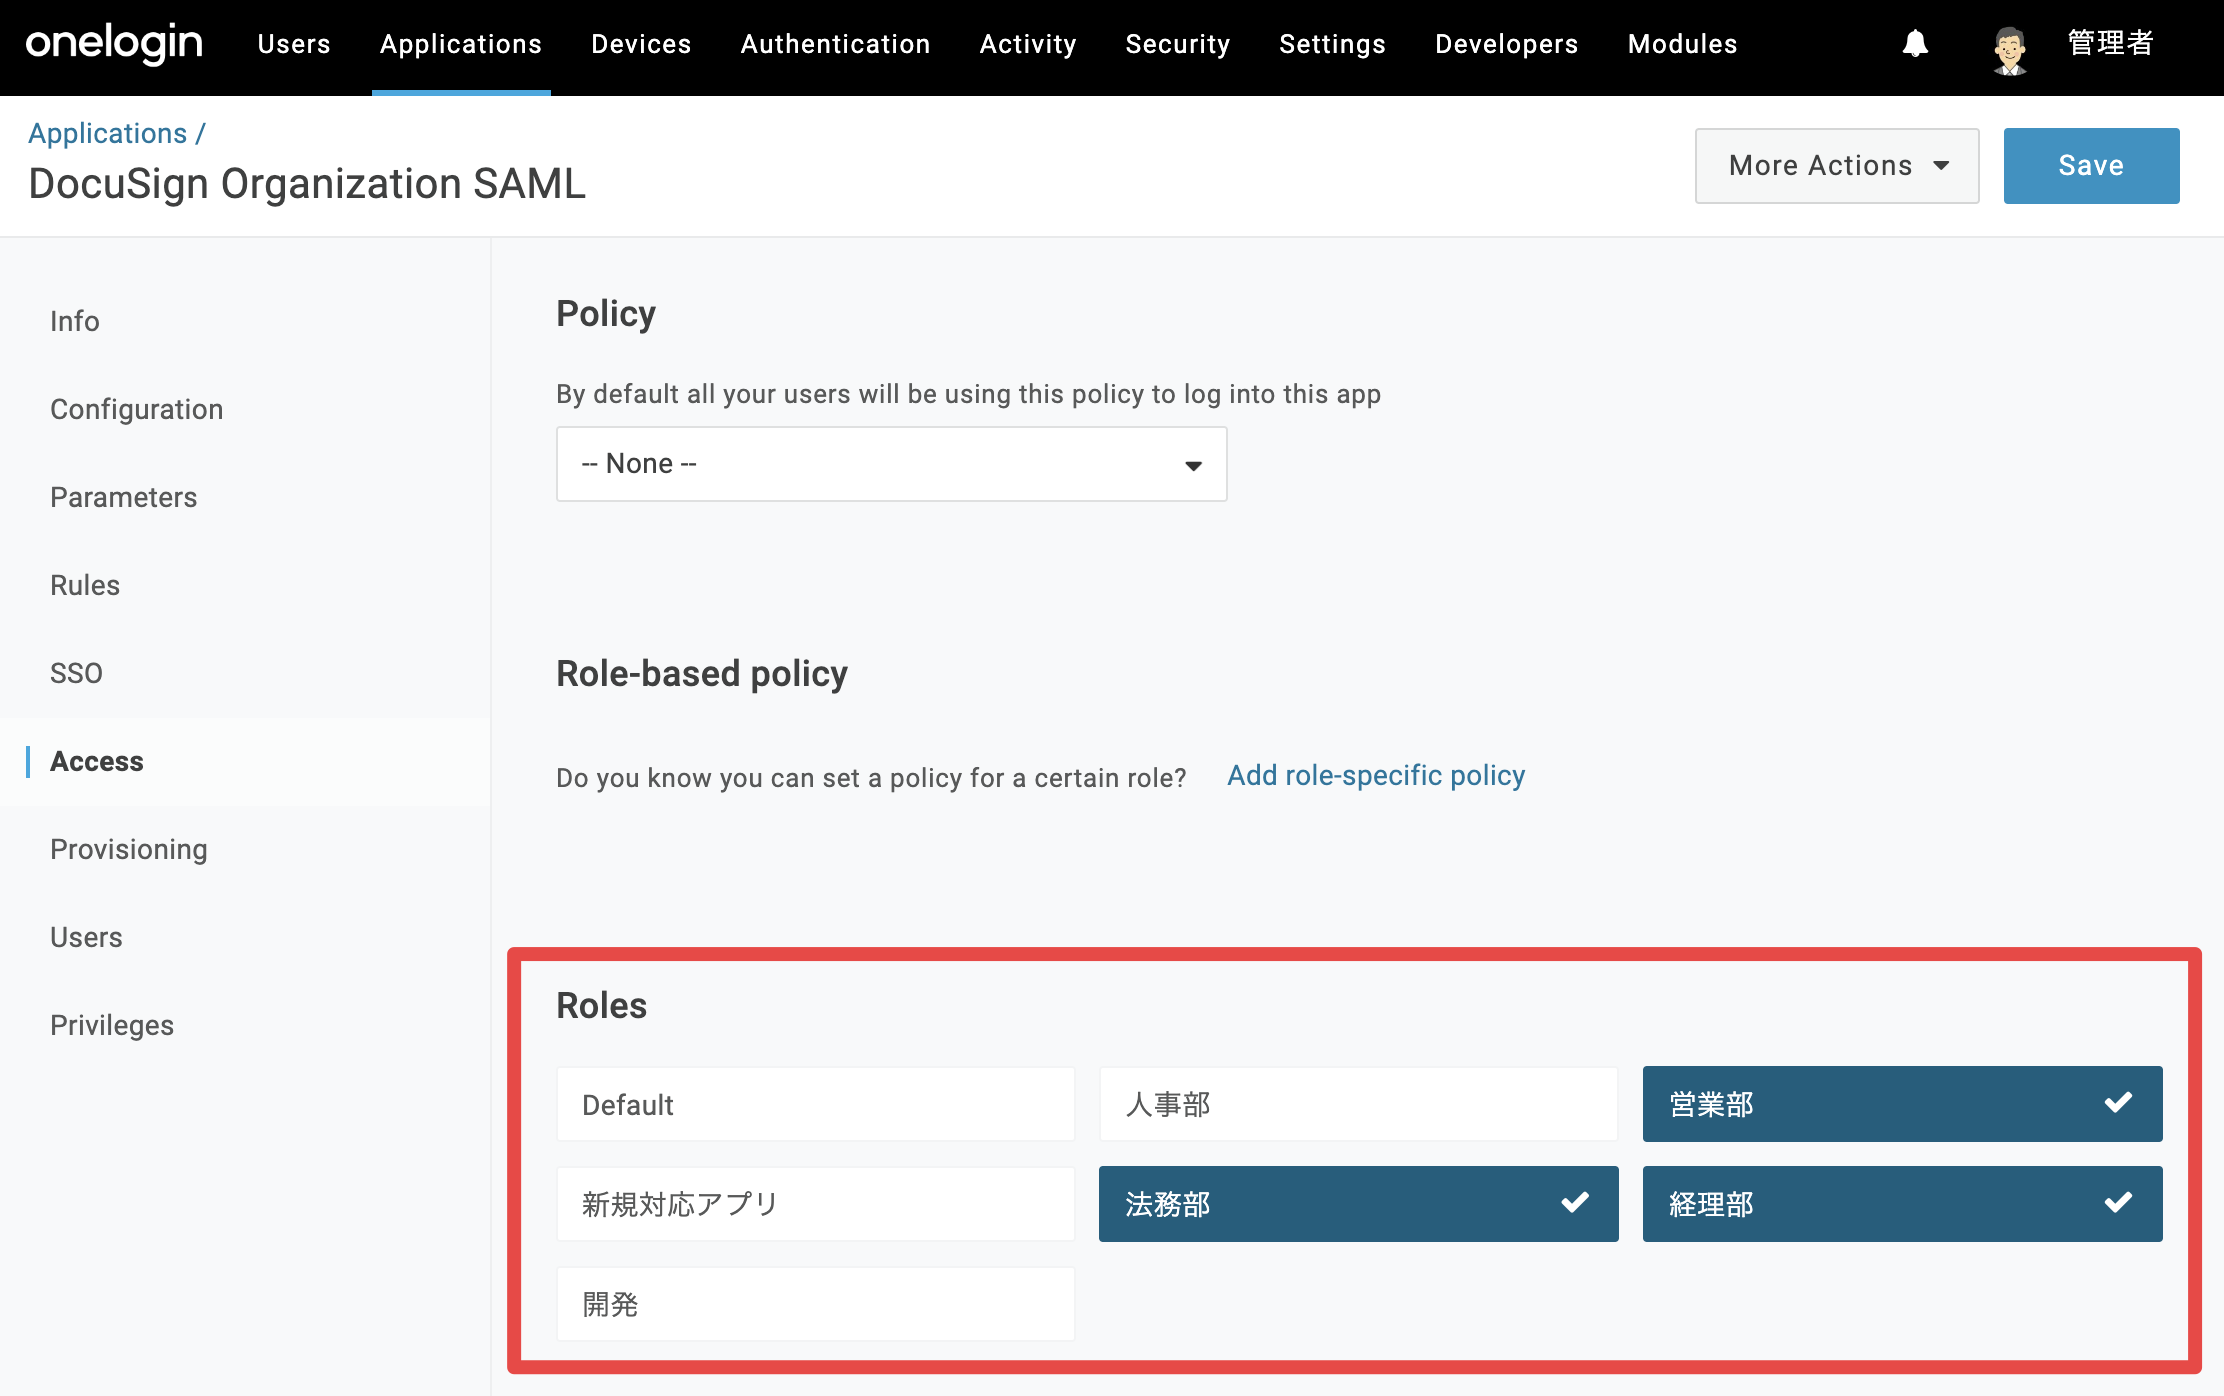Open the Developers menu
This screenshot has height=1396, width=2224.
[1506, 44]
